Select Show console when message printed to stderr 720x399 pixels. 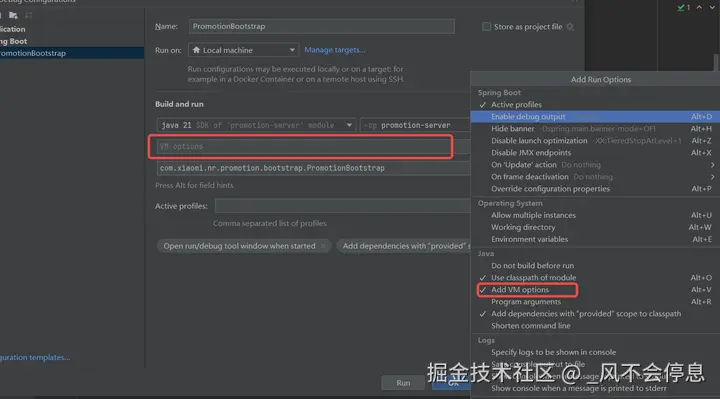coord(595,388)
